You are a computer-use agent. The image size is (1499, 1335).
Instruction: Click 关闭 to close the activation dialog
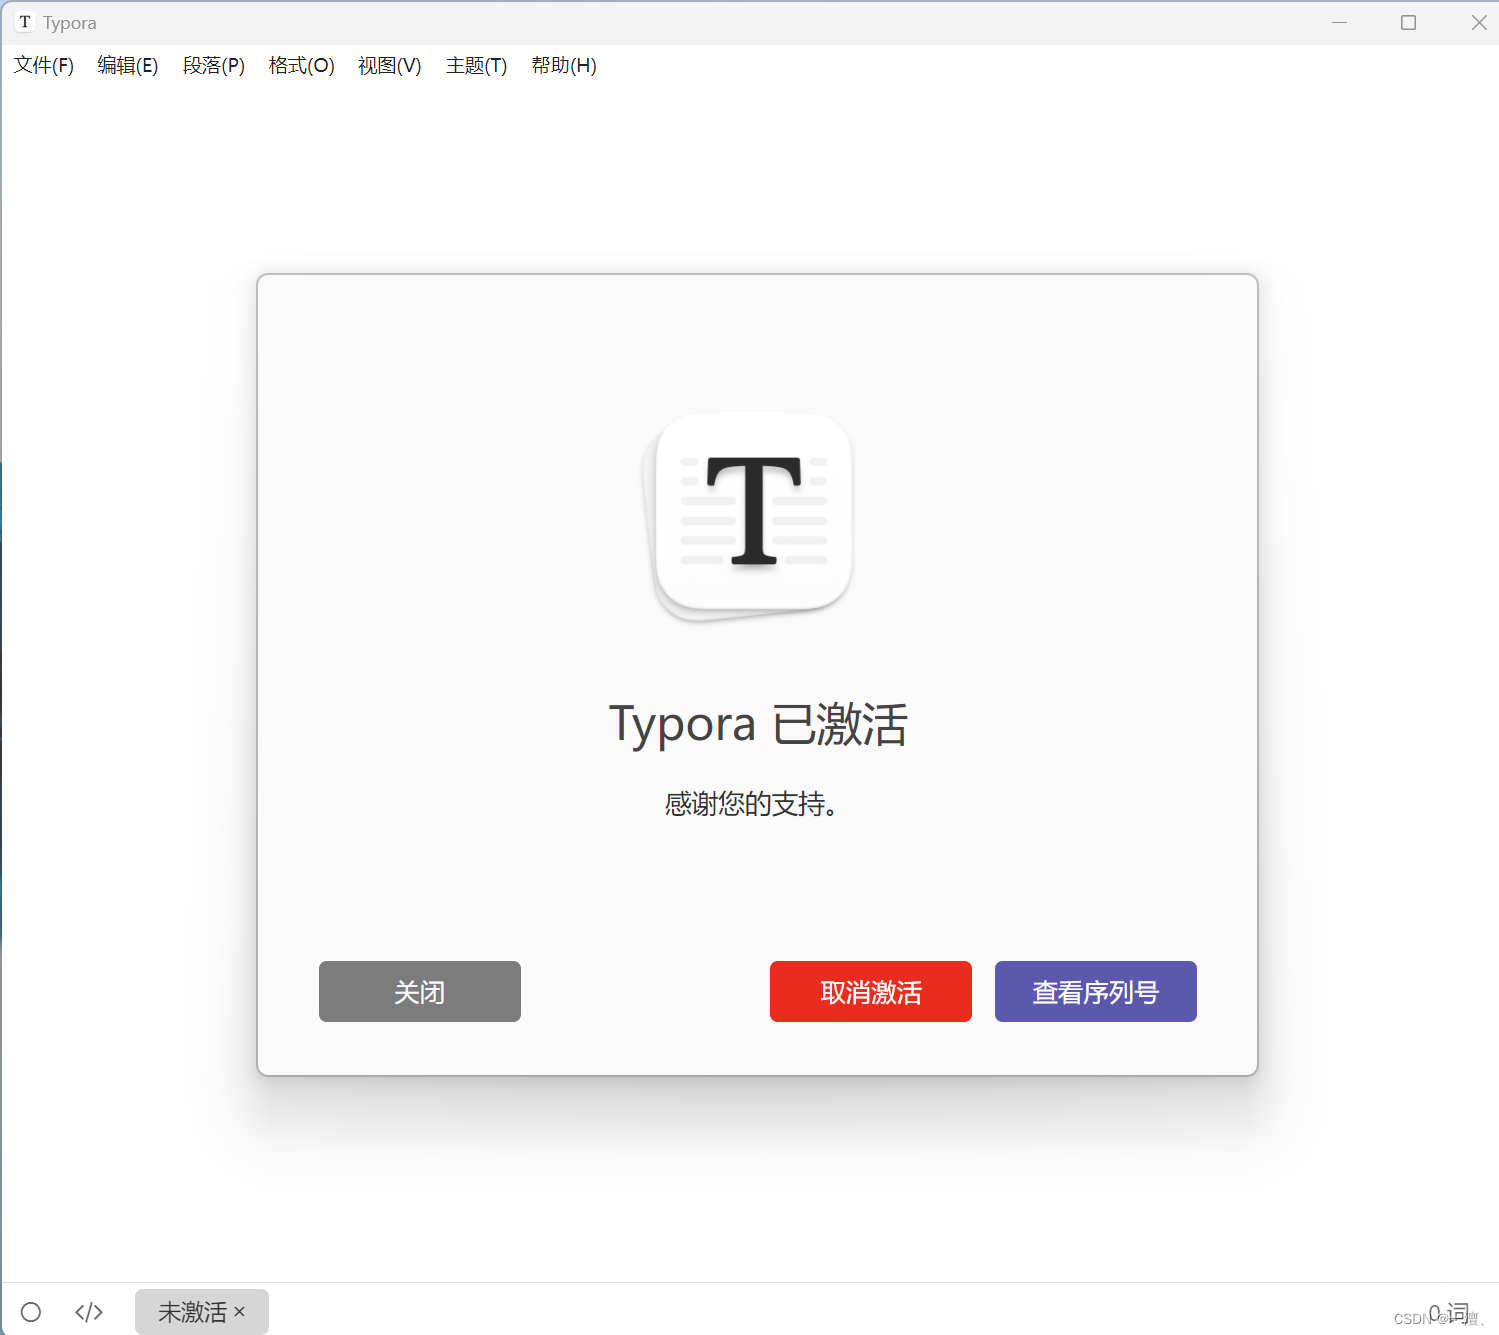pos(419,991)
